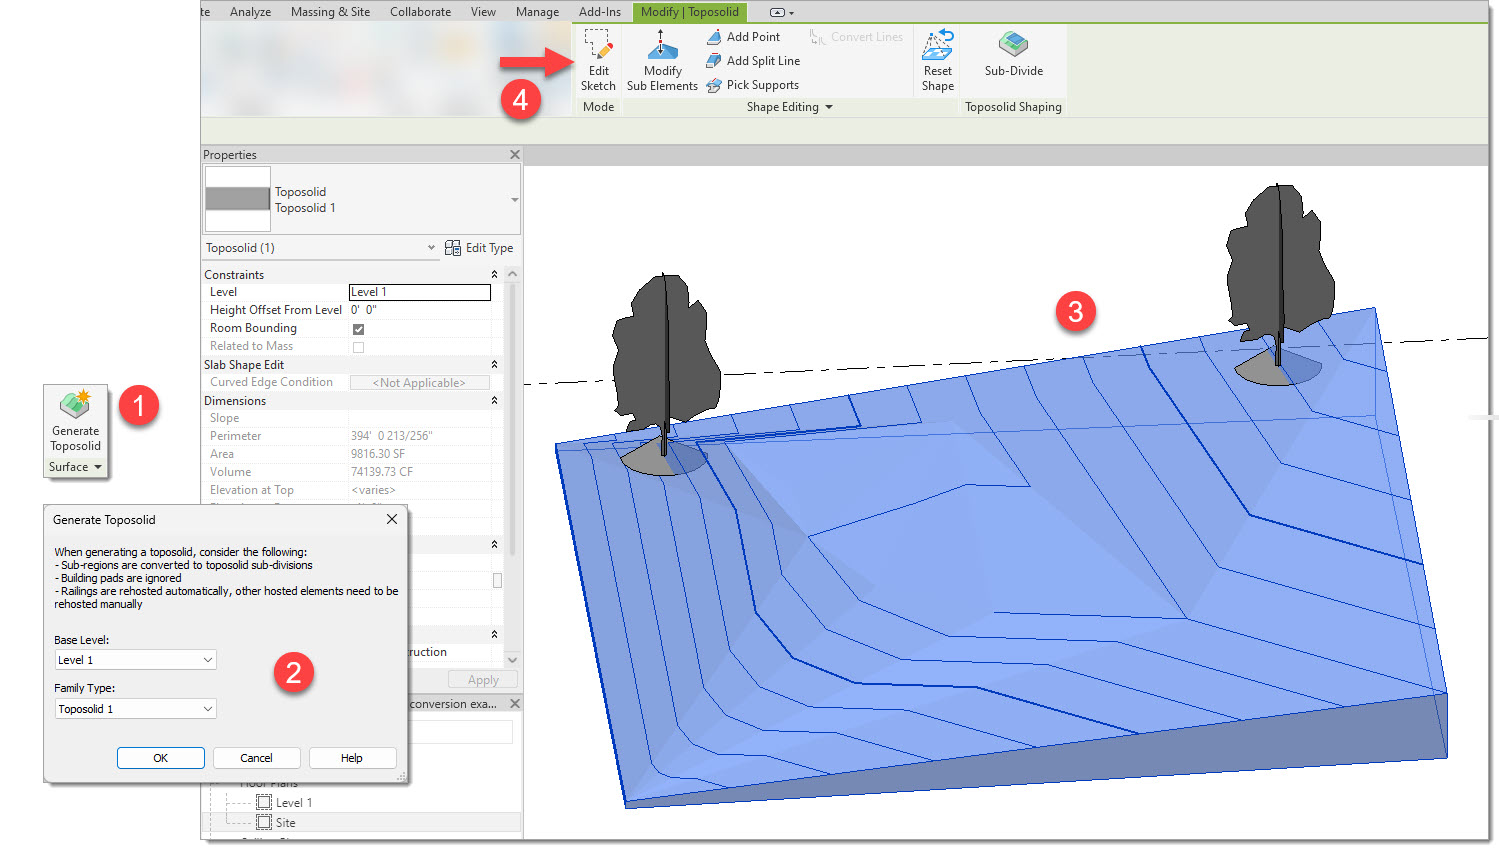Screen dimensions: 1499x849
Task: Close the Generate Toposolid dialog
Action: click(x=392, y=519)
